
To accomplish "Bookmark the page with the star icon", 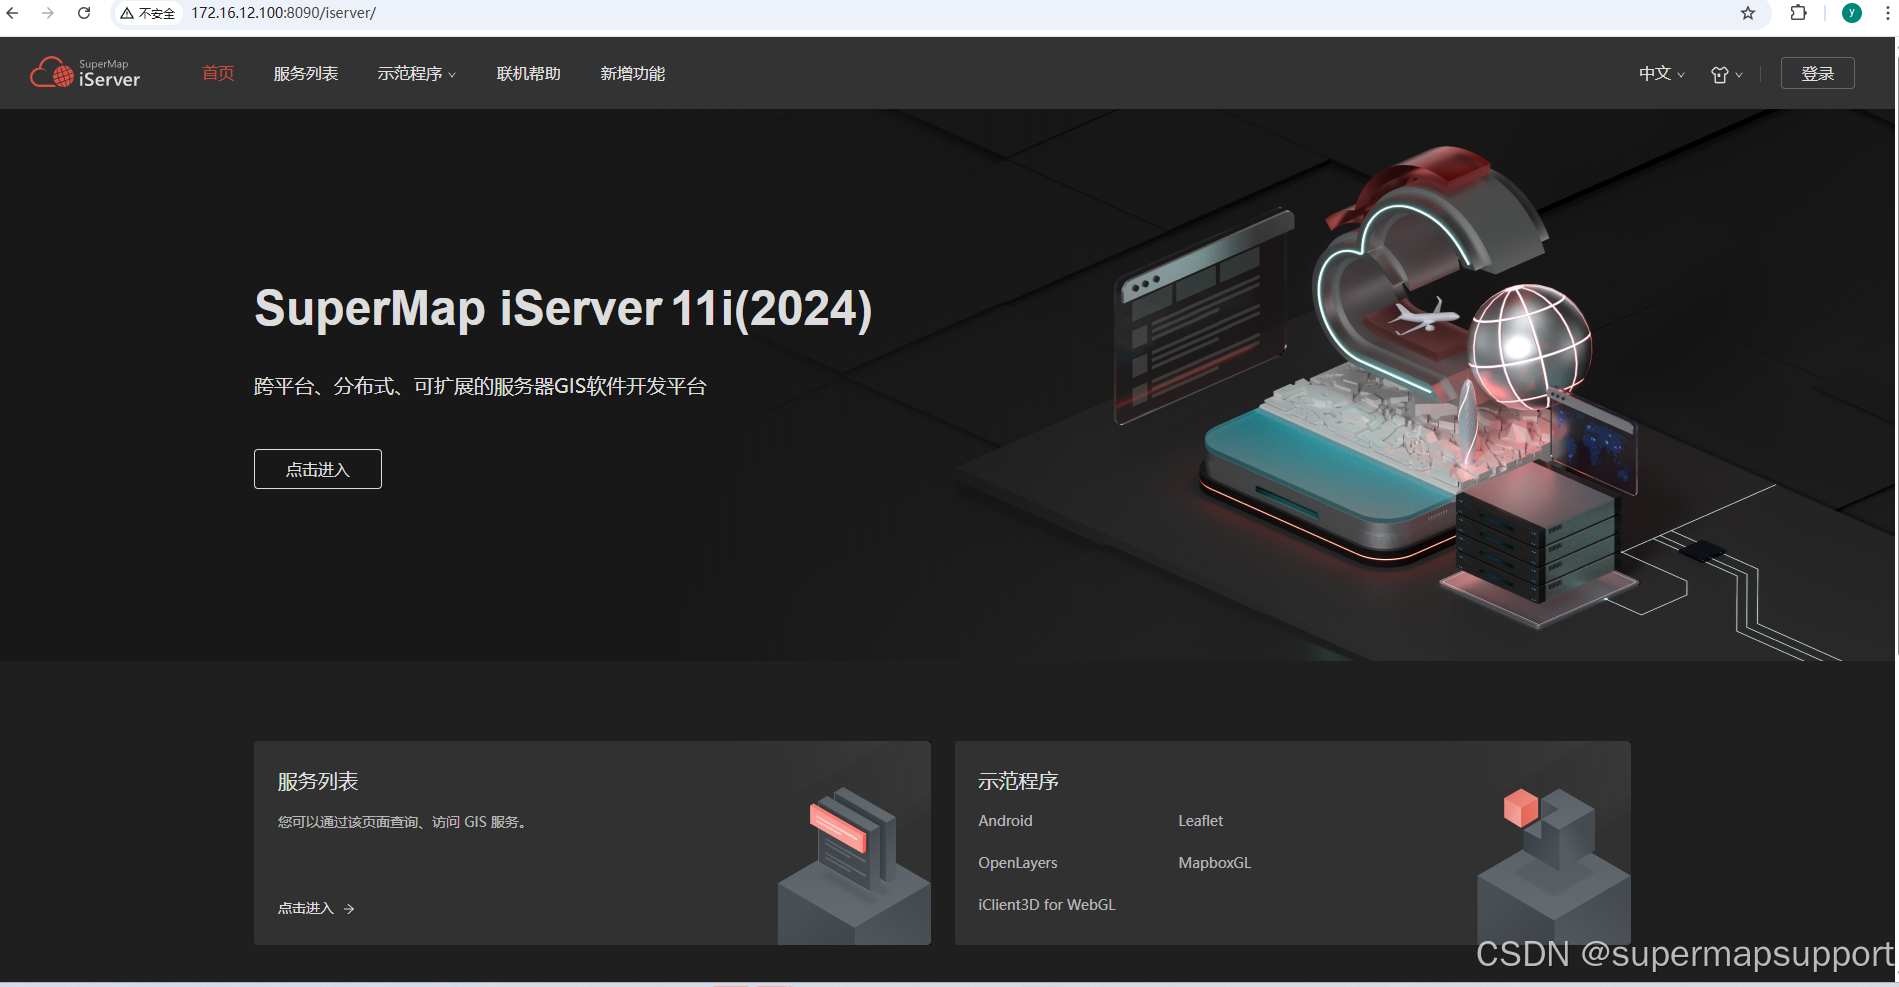I will coord(1748,13).
